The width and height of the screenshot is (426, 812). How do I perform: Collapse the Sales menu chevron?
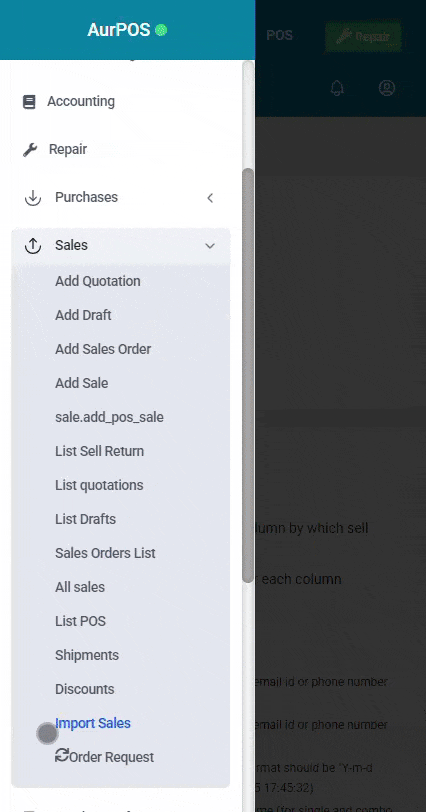pyautogui.click(x=210, y=246)
